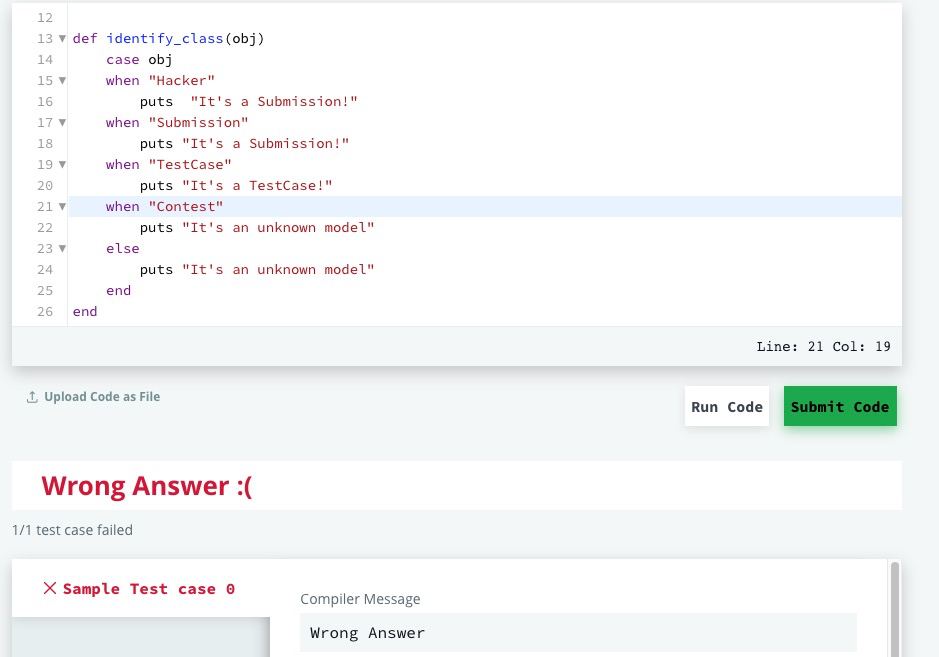Click the puts "It's a TestCase!" line
The image size is (939, 657).
pos(236,186)
